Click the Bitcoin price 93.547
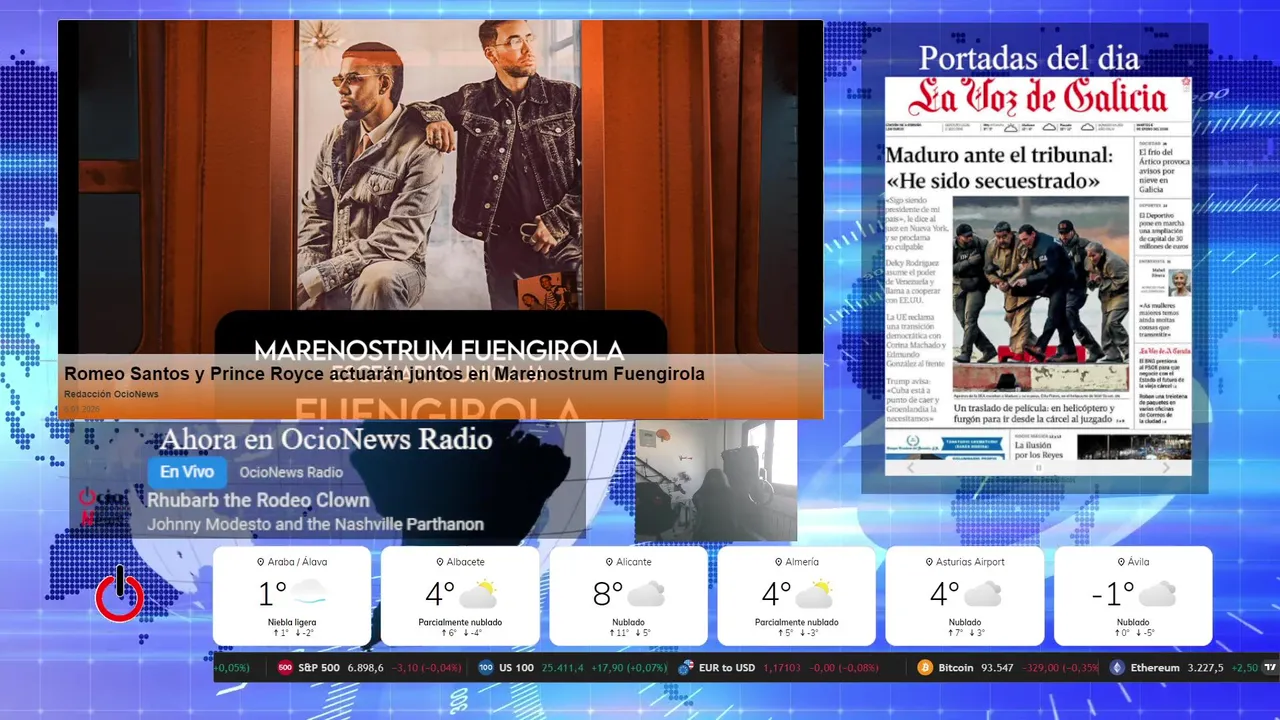1280x720 pixels. click(x=997, y=667)
